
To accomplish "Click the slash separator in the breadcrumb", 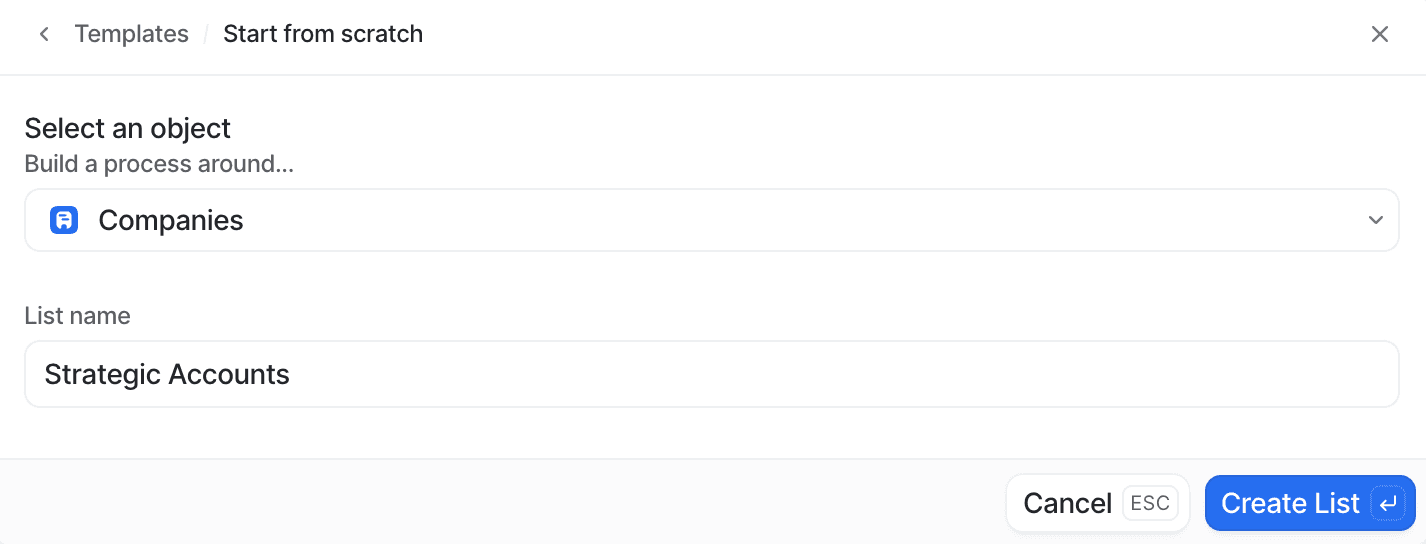I will [206, 34].
